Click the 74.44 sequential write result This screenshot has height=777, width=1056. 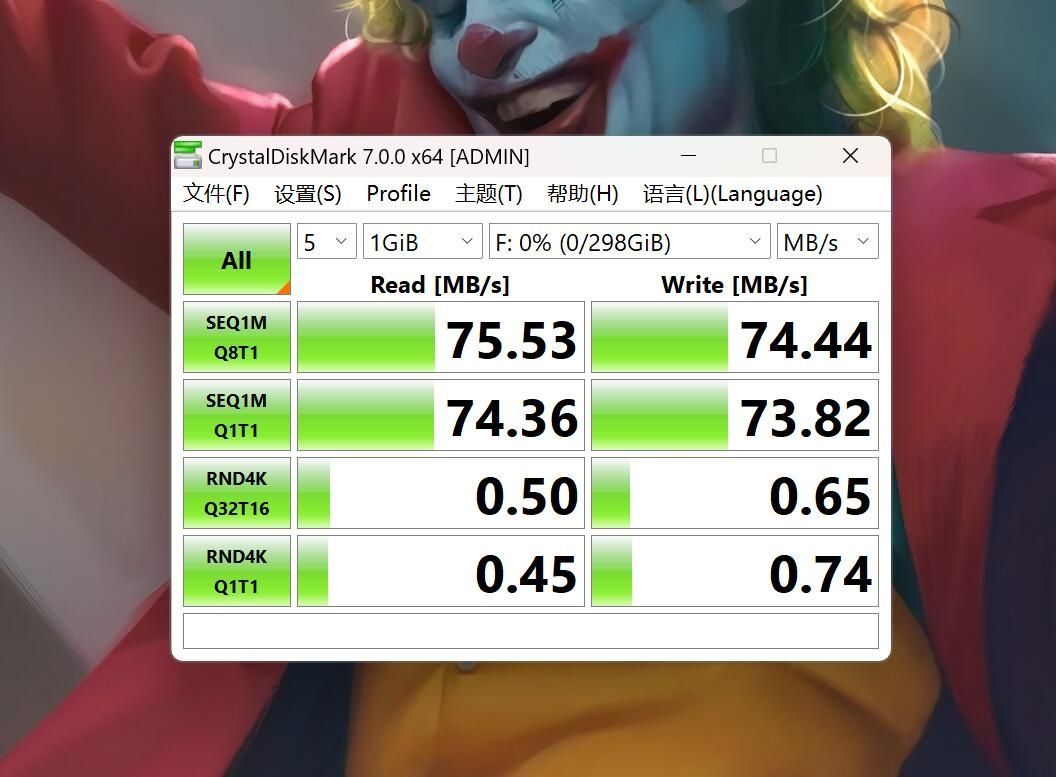tap(735, 337)
